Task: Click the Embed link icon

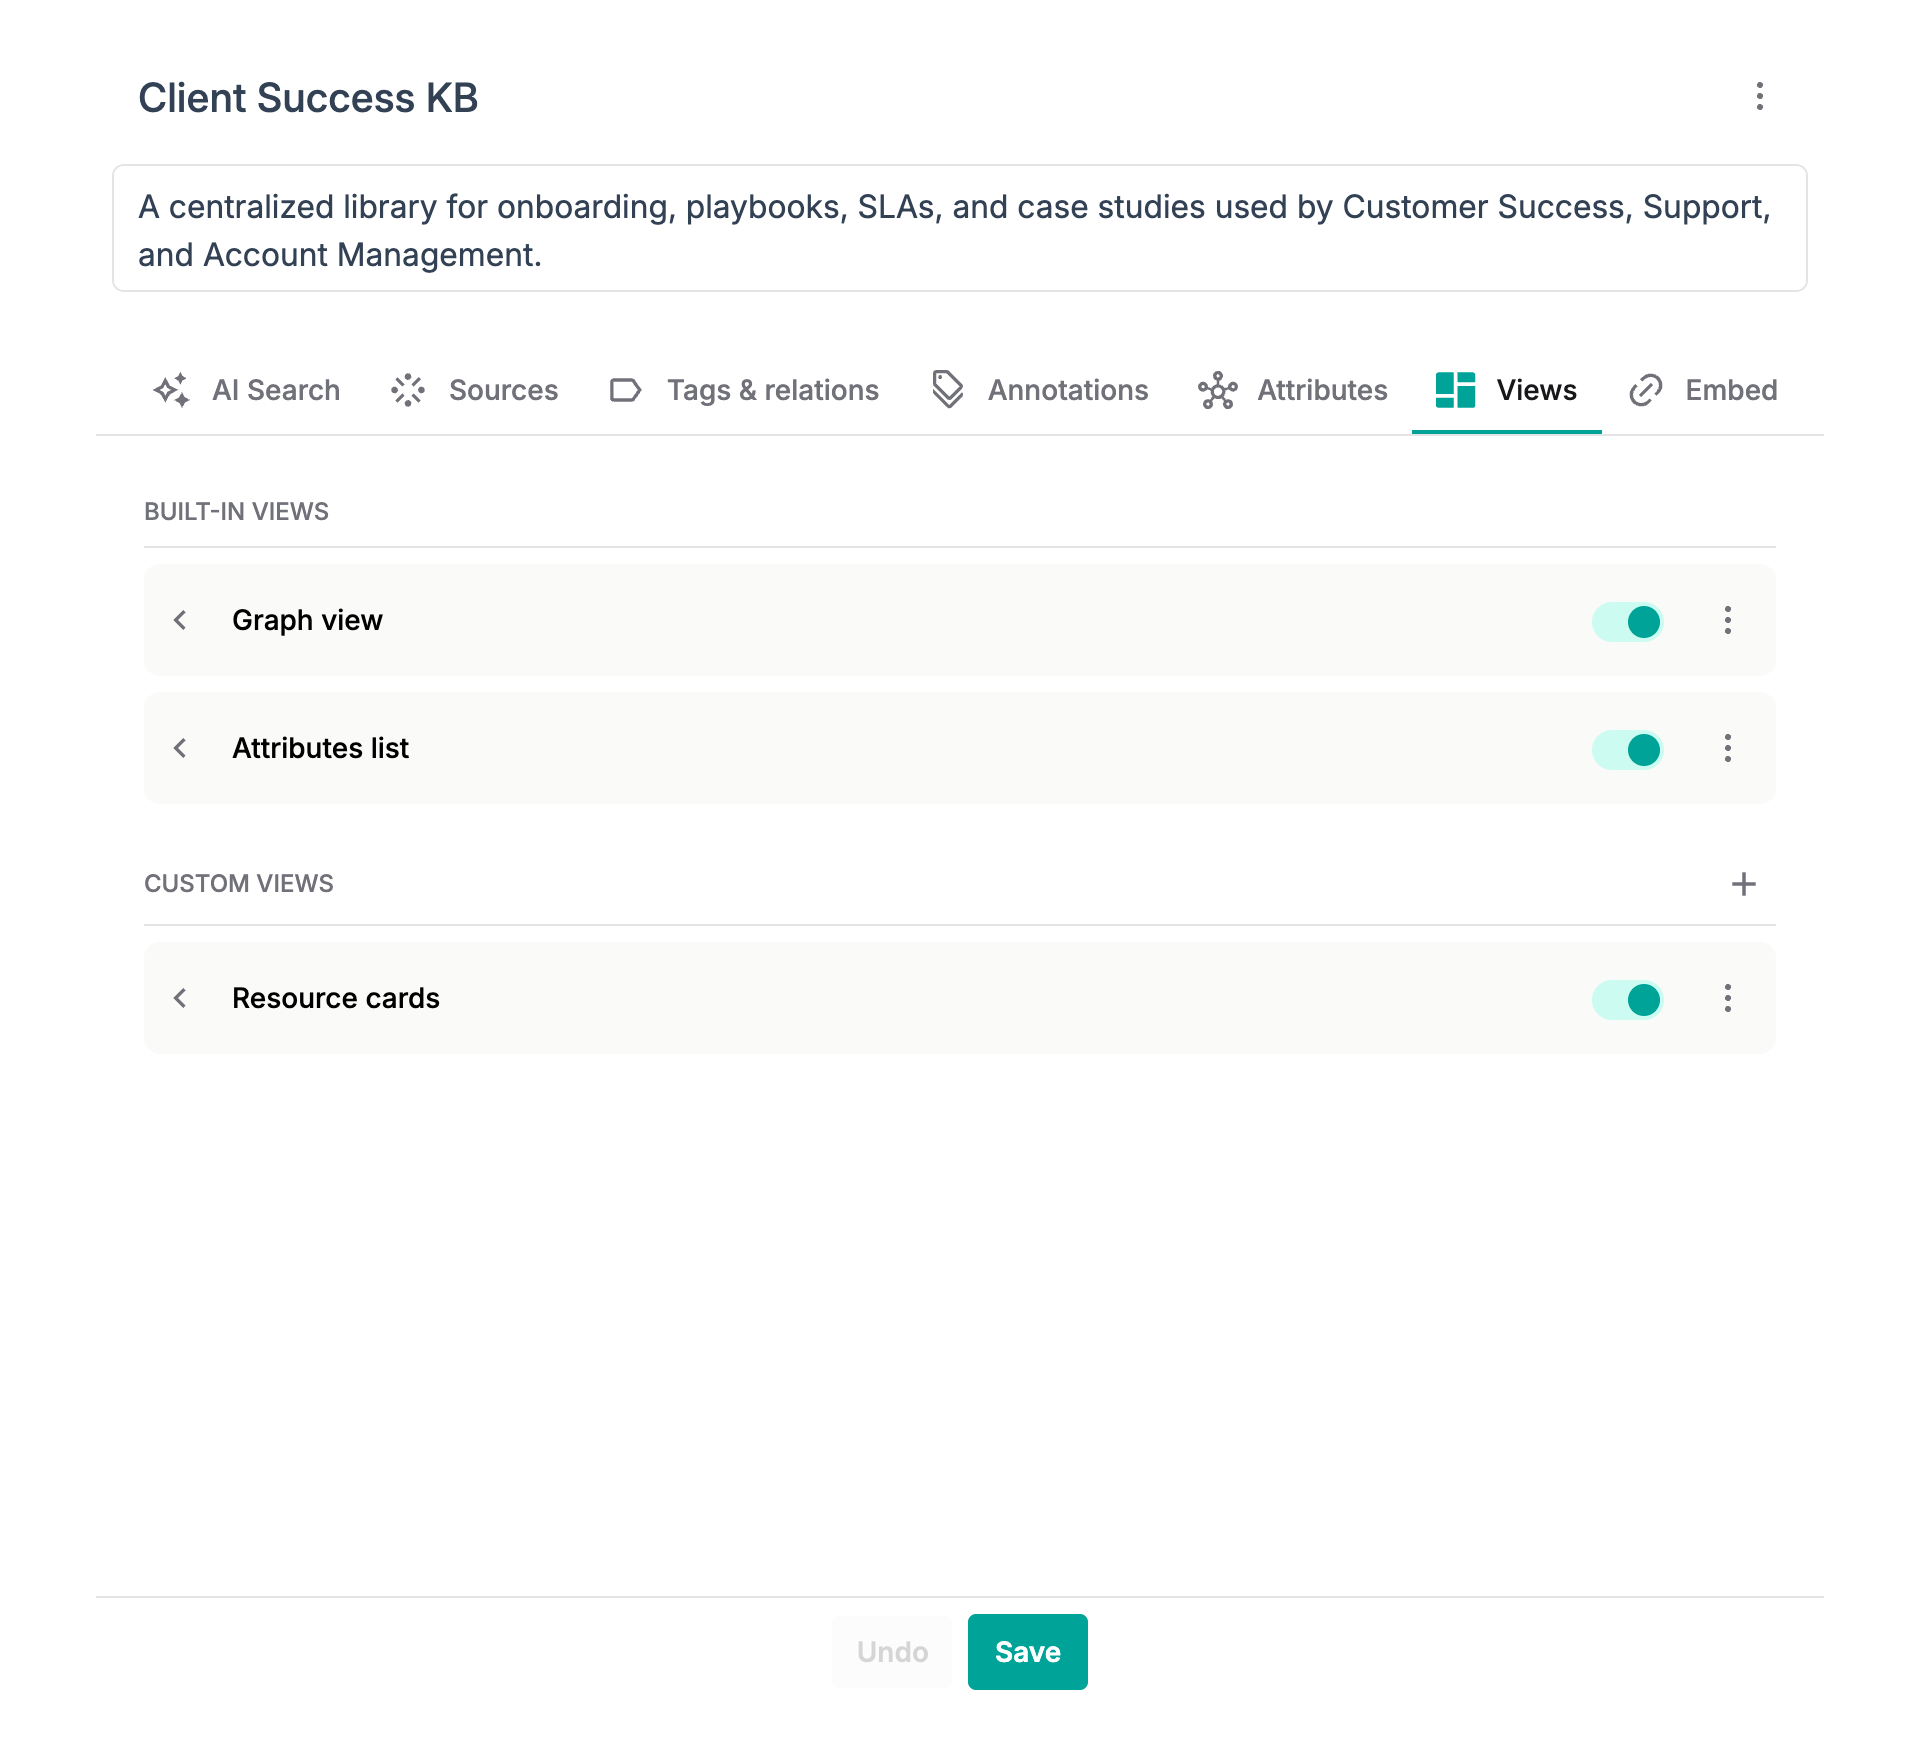Action: coord(1645,390)
